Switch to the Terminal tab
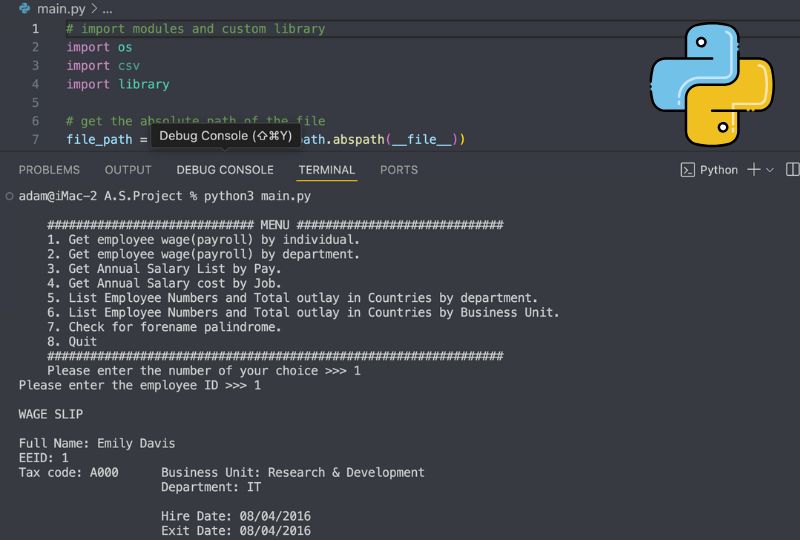The height and width of the screenshot is (540, 800). (326, 170)
